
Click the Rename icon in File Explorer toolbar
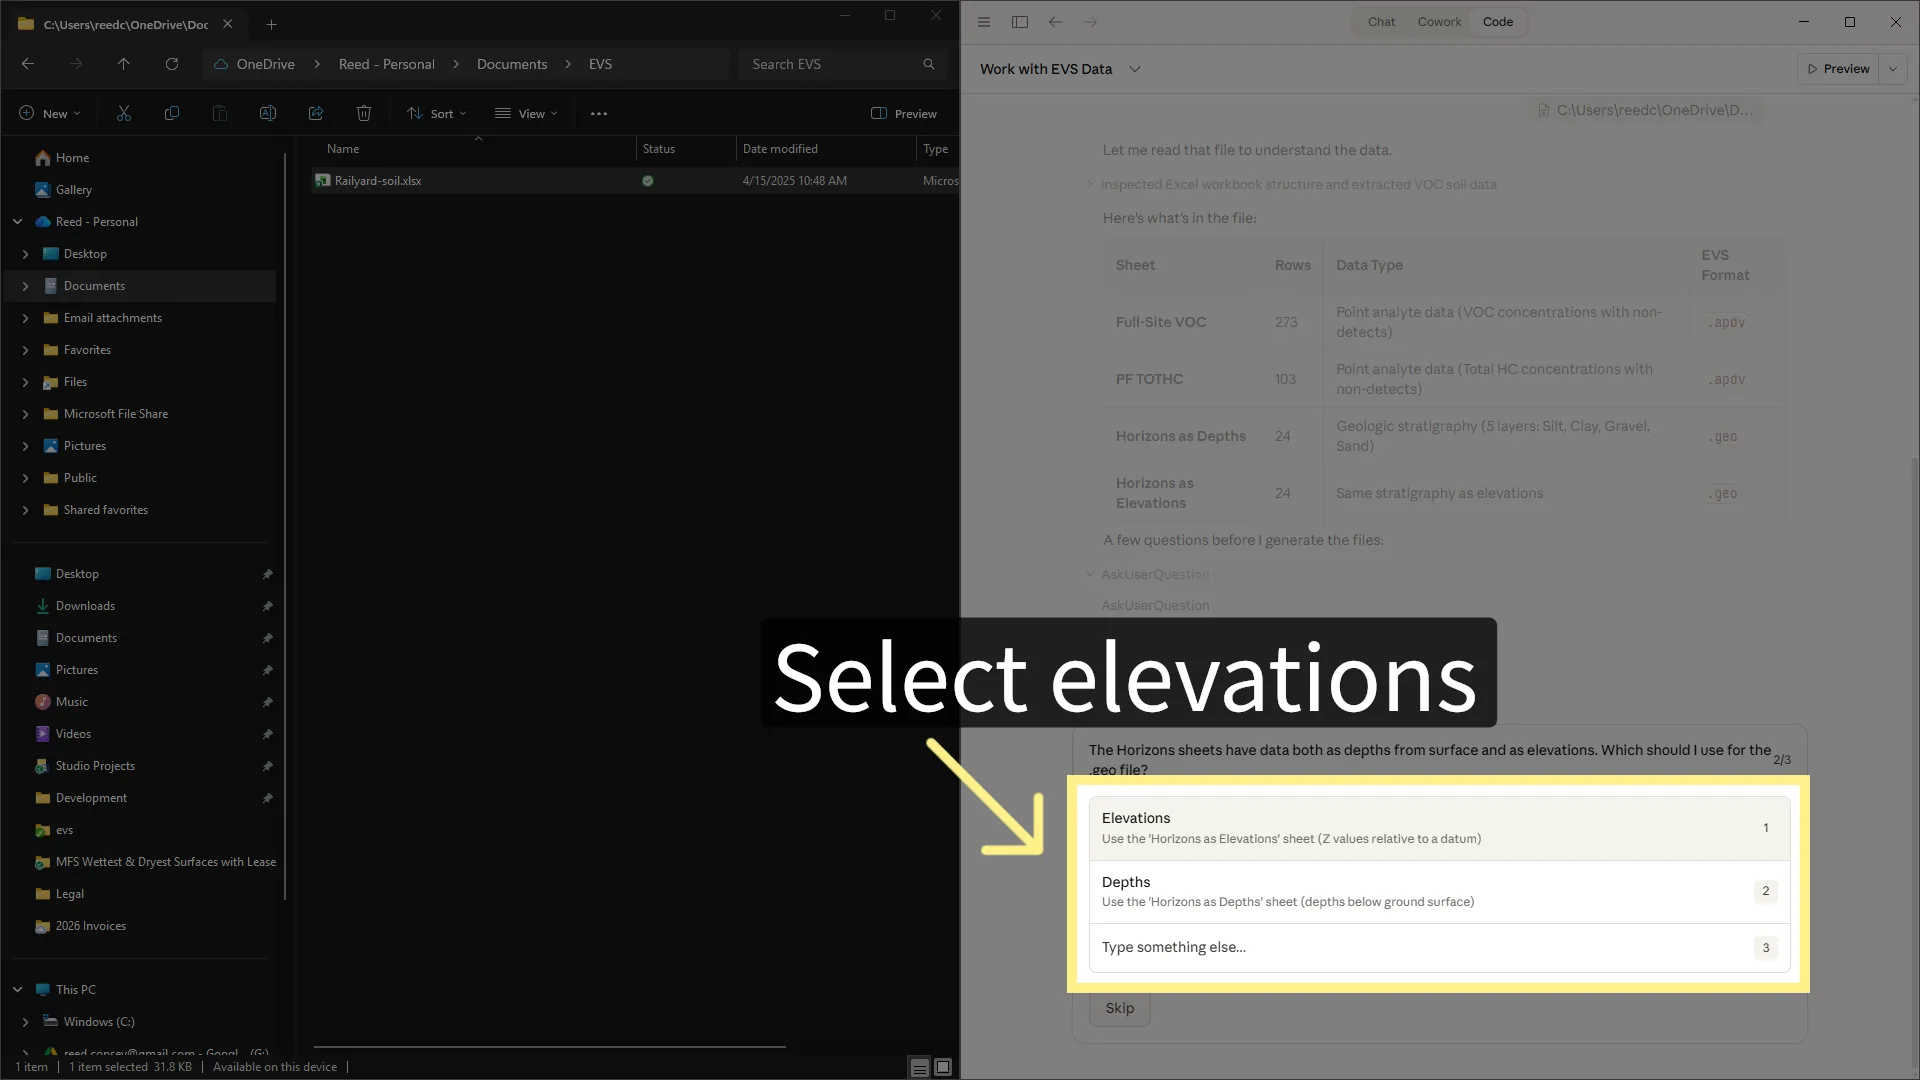[268, 114]
